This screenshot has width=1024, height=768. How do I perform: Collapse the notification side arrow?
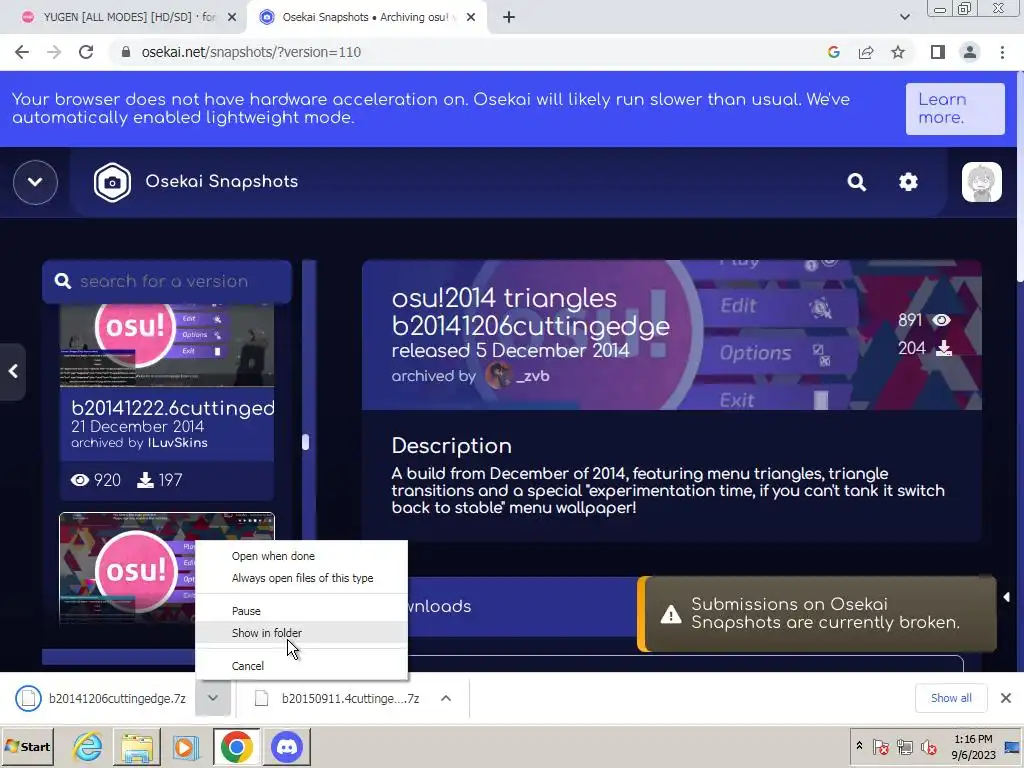pos(1006,598)
